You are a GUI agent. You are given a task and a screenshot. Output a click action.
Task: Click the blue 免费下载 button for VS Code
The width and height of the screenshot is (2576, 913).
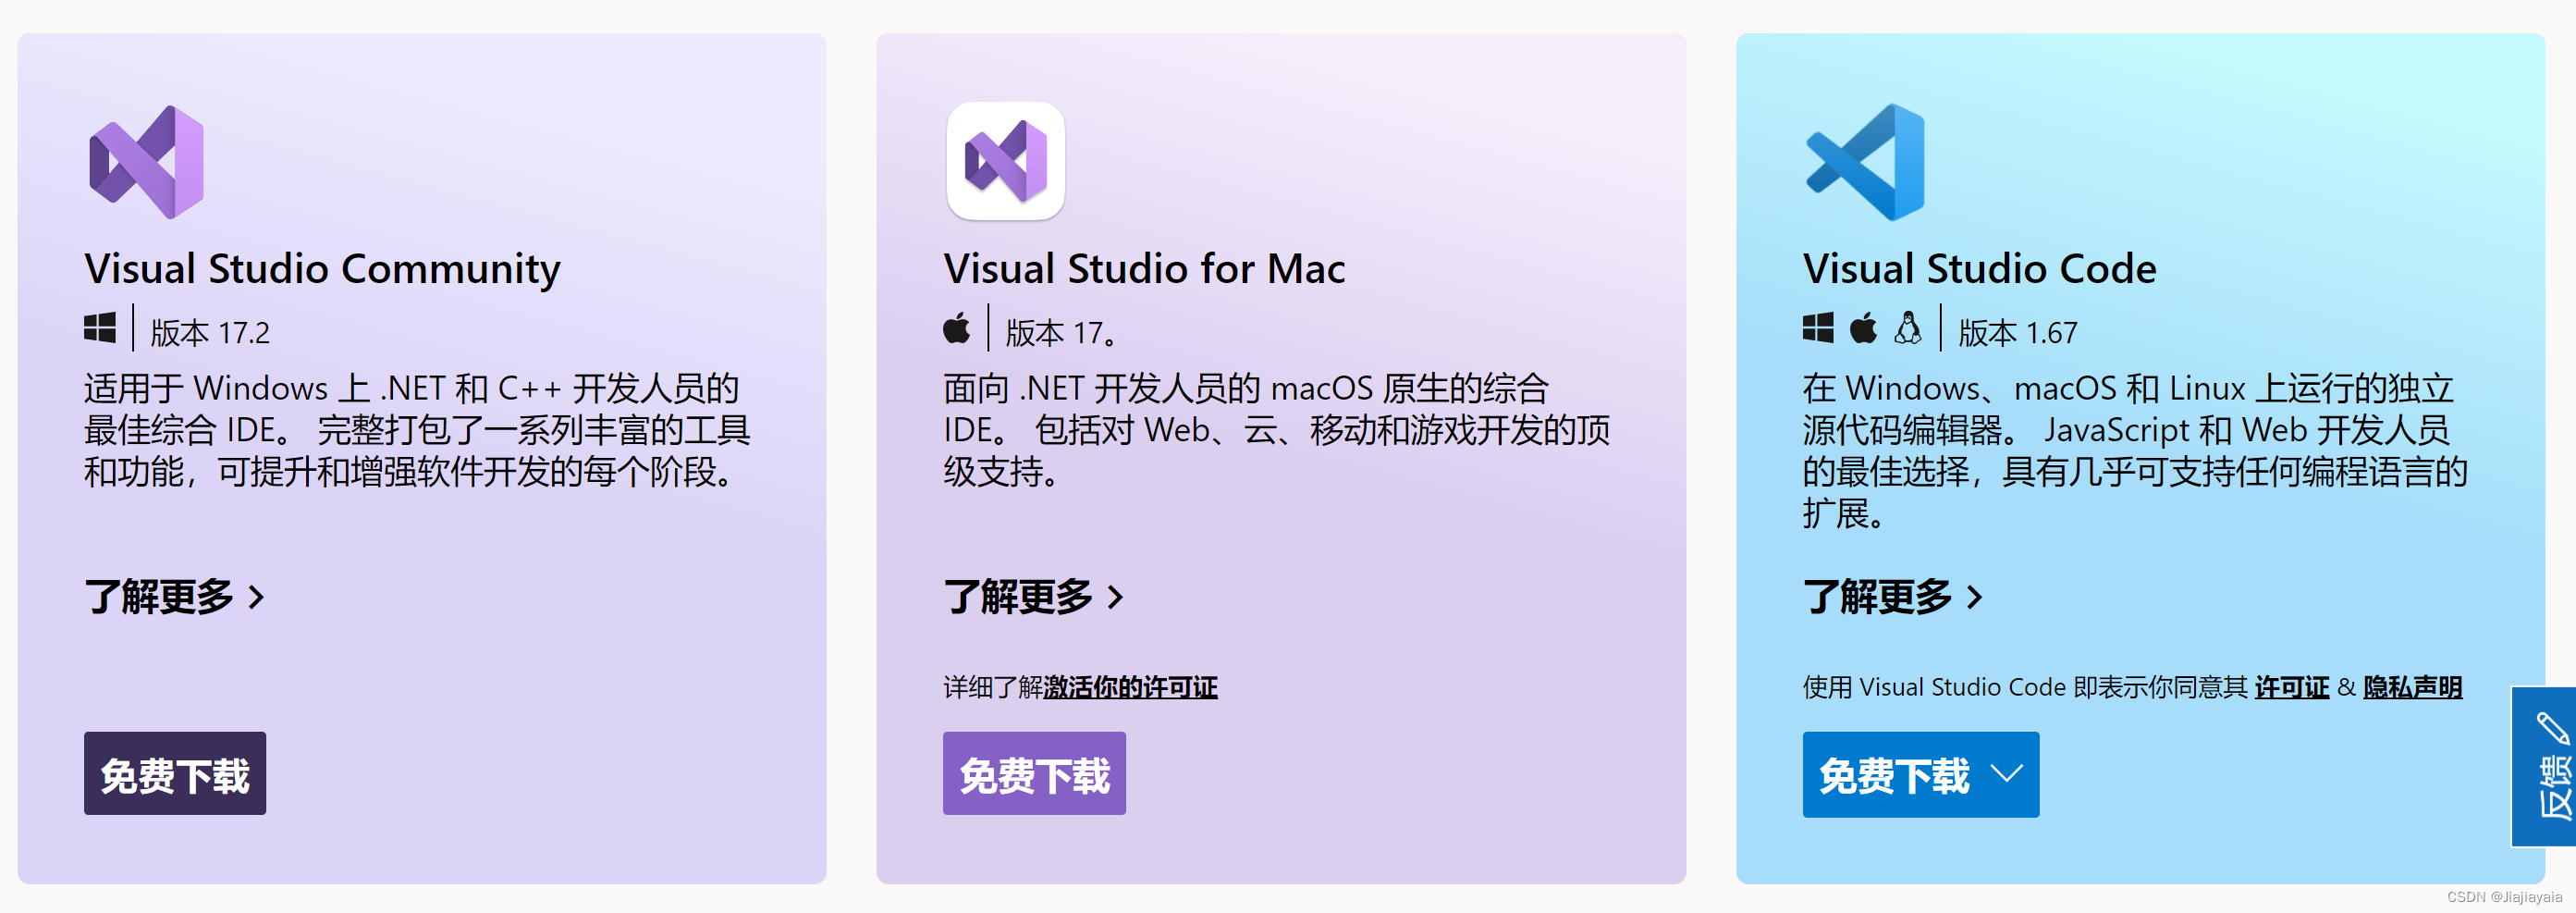click(x=1920, y=774)
